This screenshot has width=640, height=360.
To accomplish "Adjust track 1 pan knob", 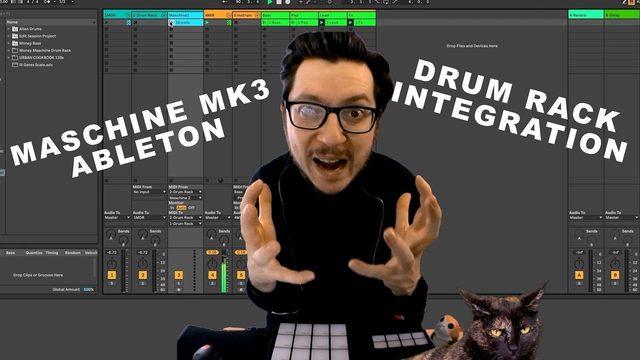I will point(111,264).
